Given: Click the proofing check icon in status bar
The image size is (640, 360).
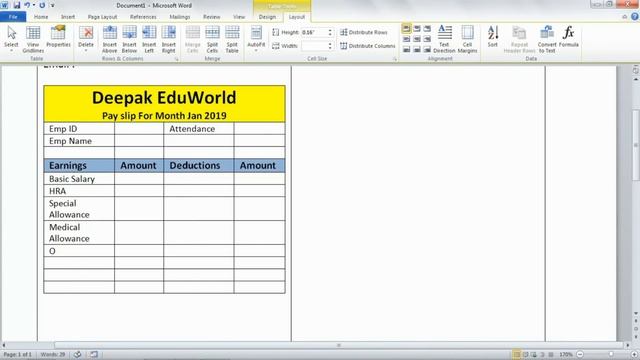Looking at the screenshot, I should click(x=78, y=354).
